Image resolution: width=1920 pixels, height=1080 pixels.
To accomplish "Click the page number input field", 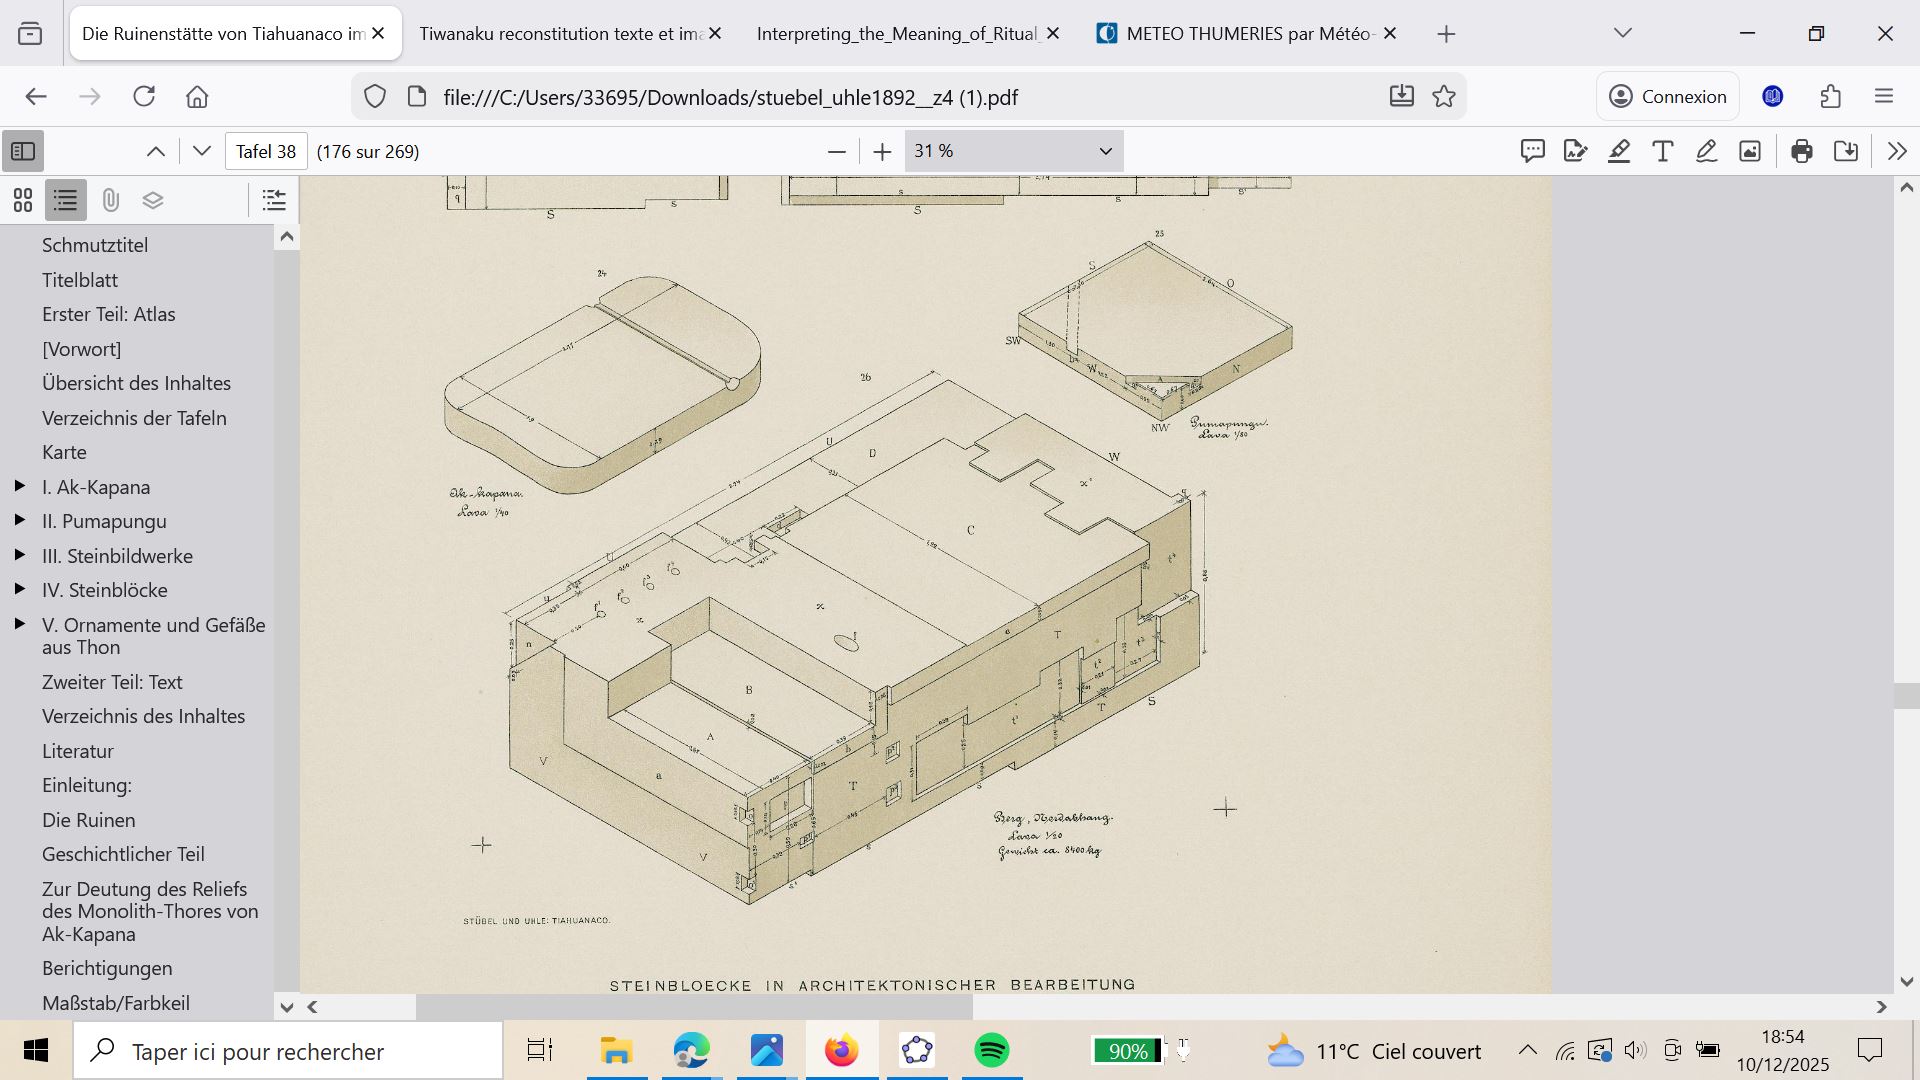I will point(266,151).
